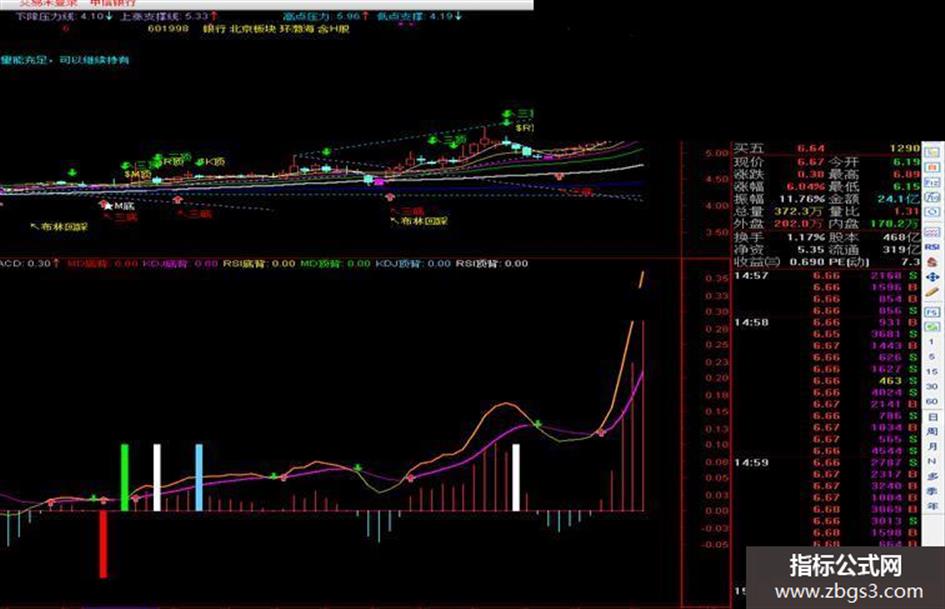Click the RSI indicator icon in sidebar
Image resolution: width=945 pixels, height=609 pixels.
tap(932, 247)
